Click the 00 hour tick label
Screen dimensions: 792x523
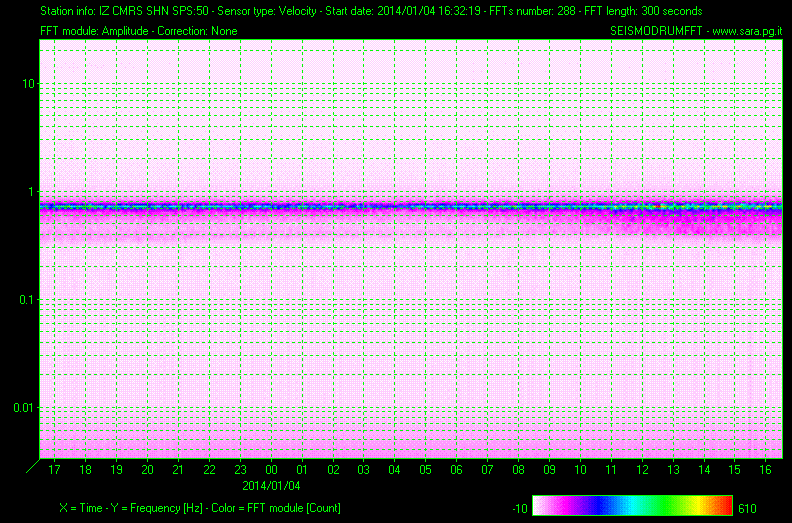(x=271, y=470)
